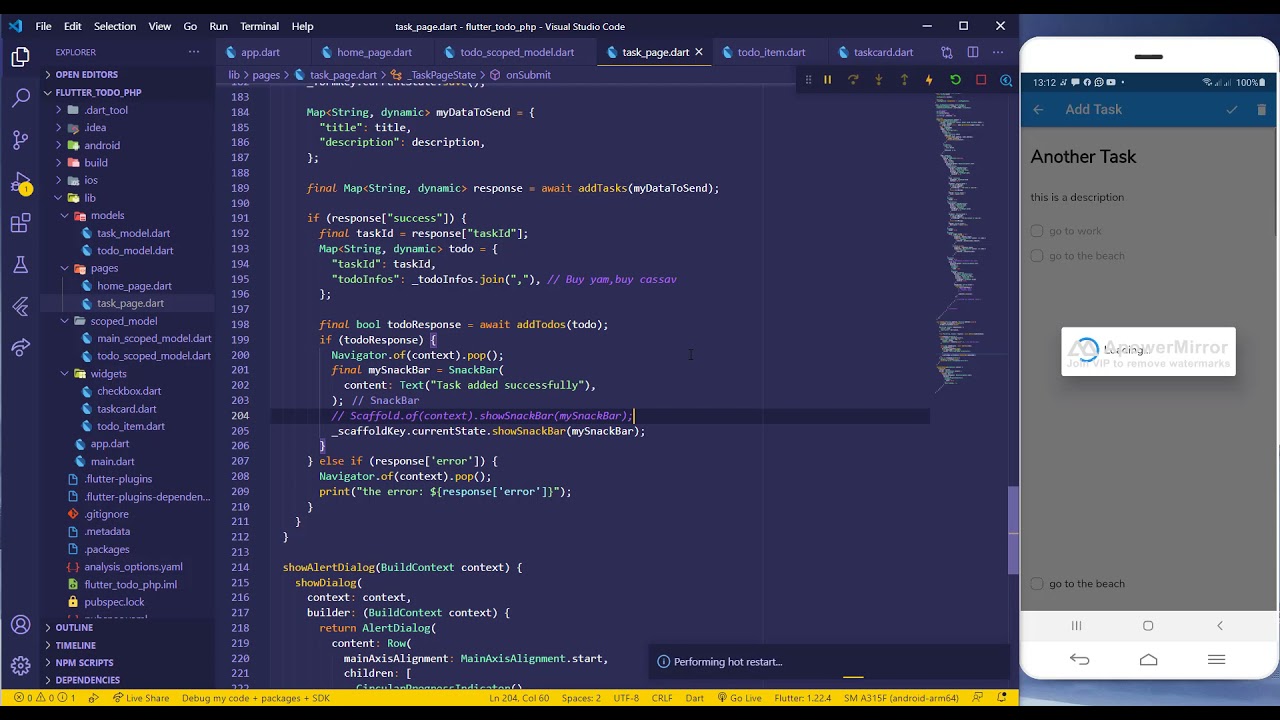Click debug Step Out button
This screenshot has height=720, width=1280.
pyautogui.click(x=904, y=80)
